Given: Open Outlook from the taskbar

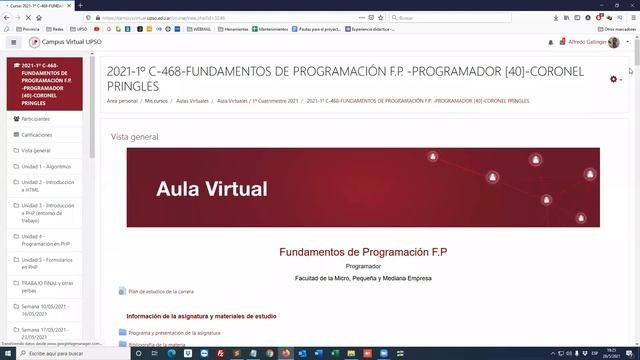Looking at the screenshot, I should coord(302,353).
